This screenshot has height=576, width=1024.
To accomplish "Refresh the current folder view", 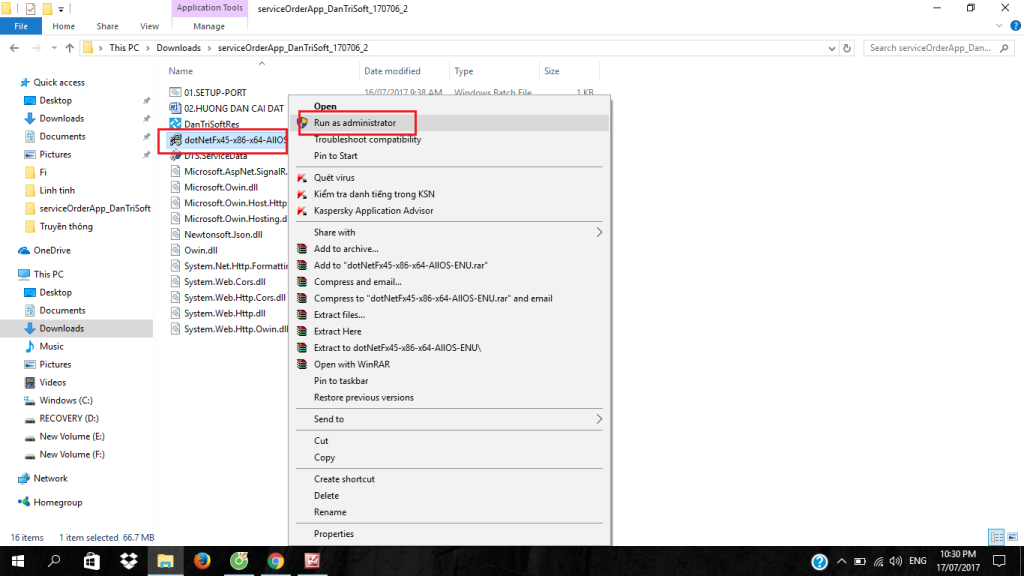I will click(x=847, y=48).
